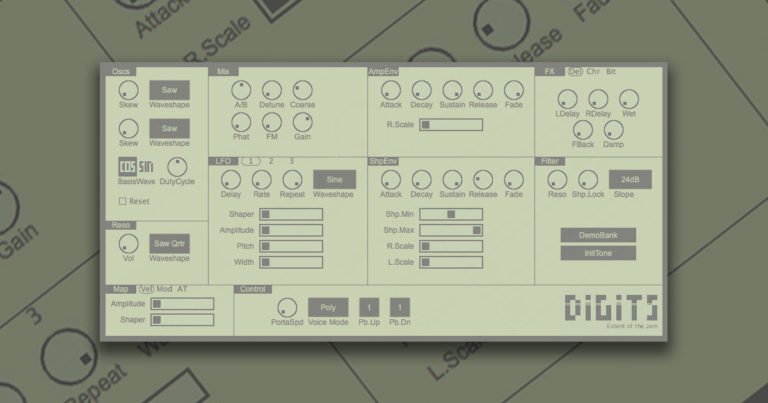Adjust the DutyCycle knob
768x403 pixels.
pos(177,167)
